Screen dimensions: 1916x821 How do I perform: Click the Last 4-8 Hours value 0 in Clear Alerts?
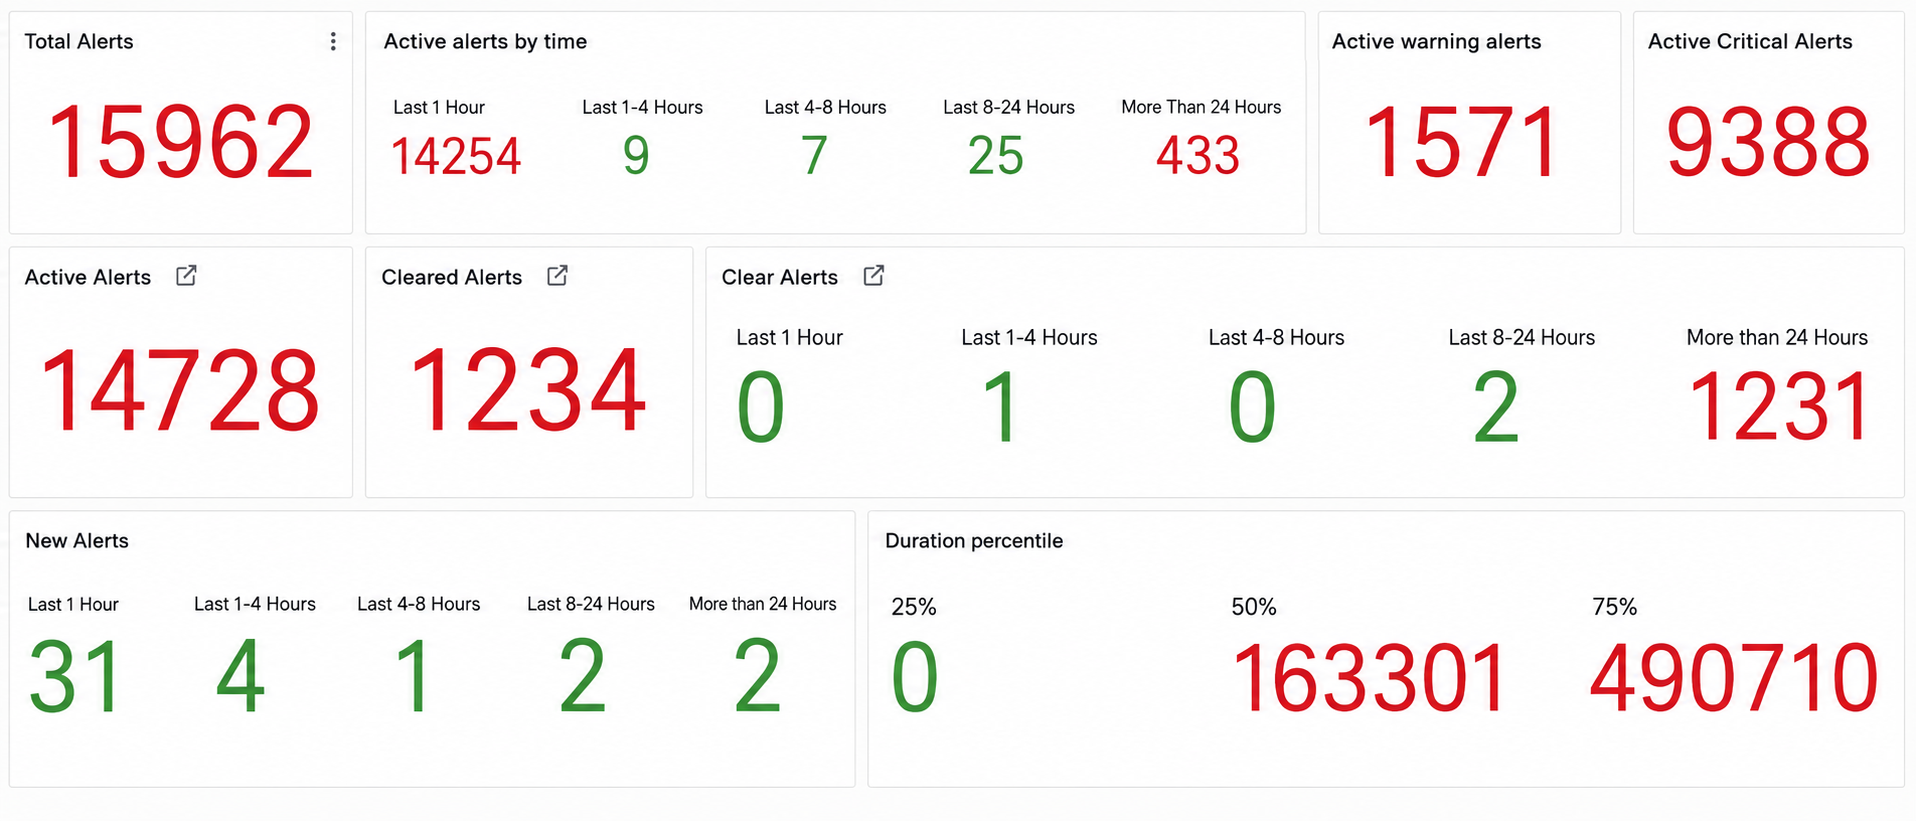[x=1252, y=408]
